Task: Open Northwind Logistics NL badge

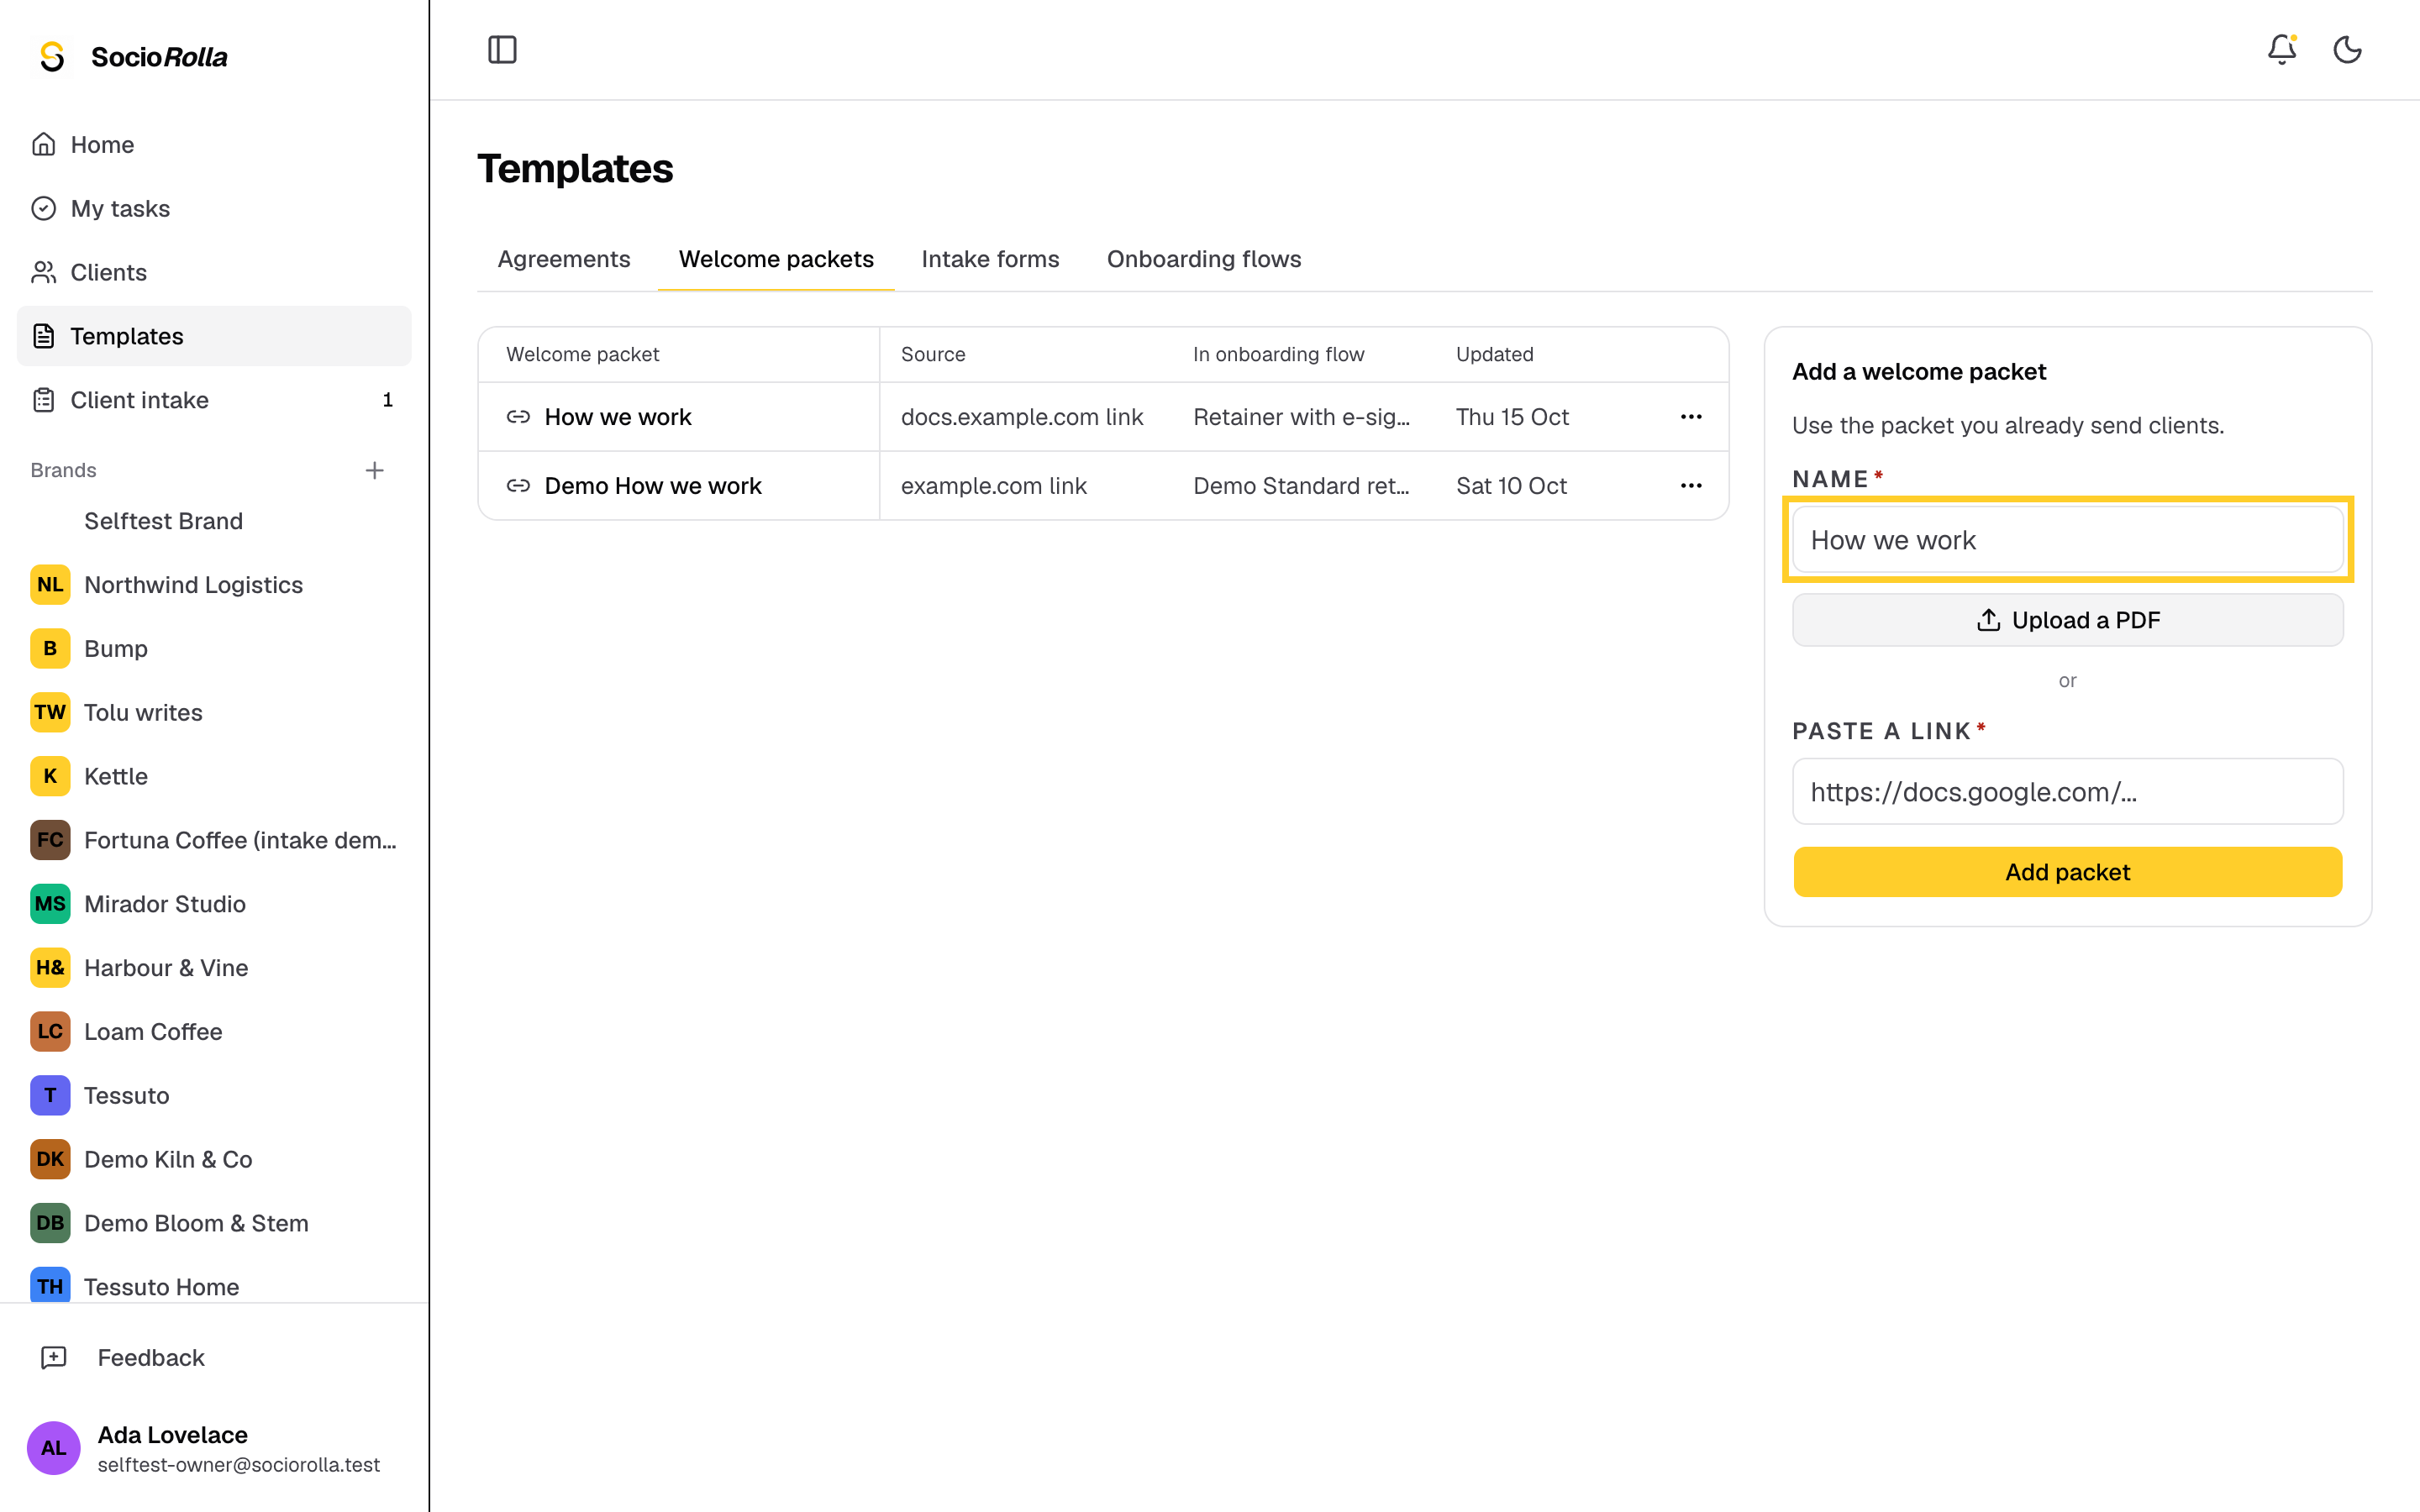Action: 50,585
